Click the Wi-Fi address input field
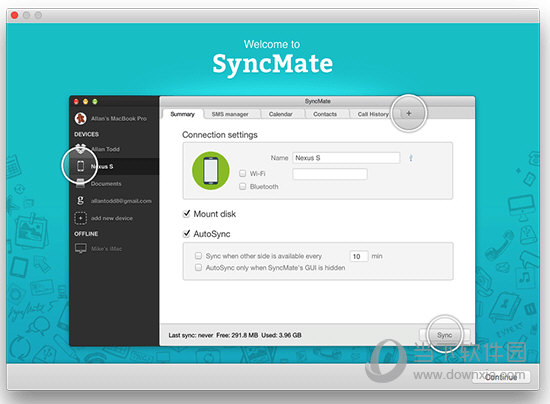This screenshot has height=404, width=550. (x=330, y=174)
